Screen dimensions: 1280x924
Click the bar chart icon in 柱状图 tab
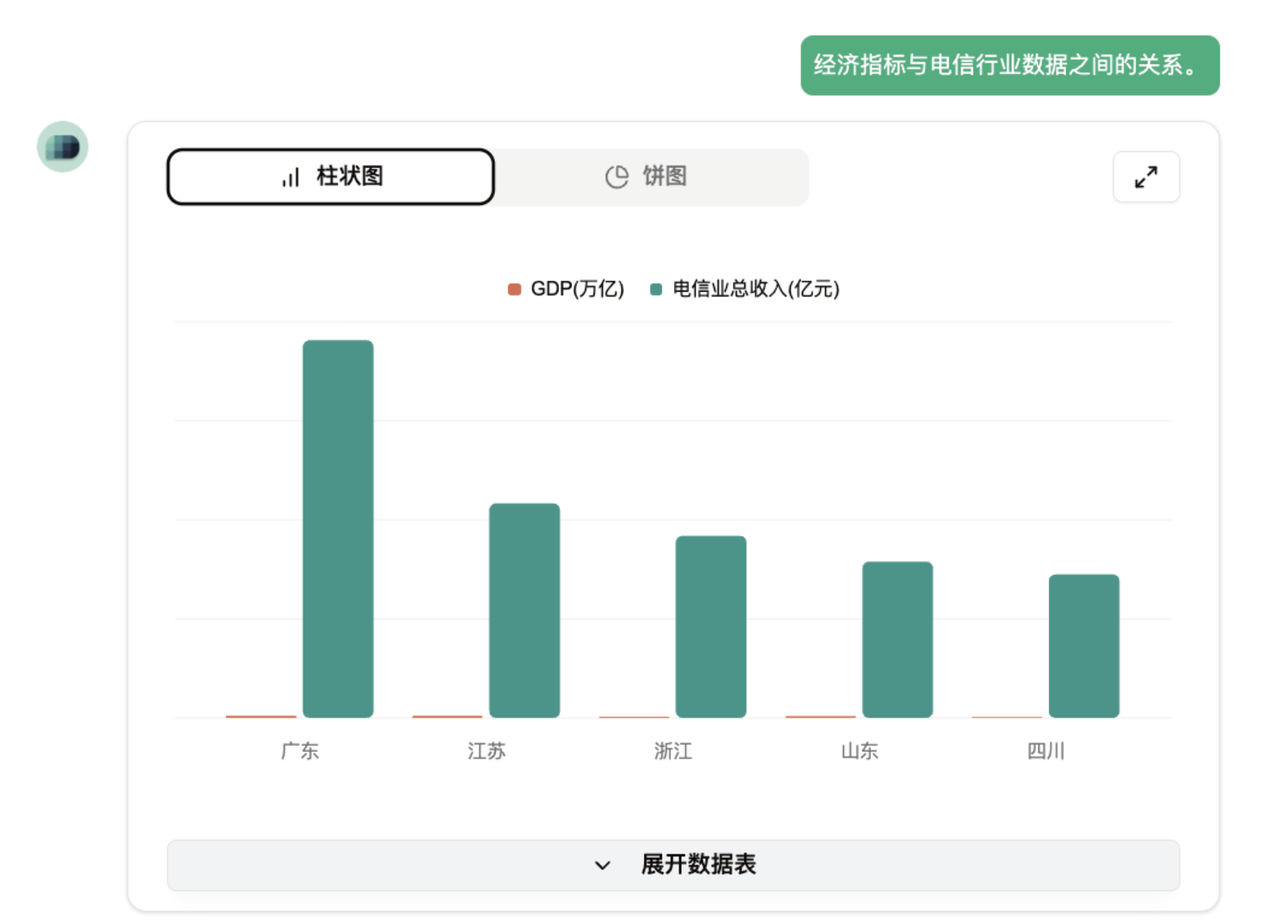(x=290, y=177)
